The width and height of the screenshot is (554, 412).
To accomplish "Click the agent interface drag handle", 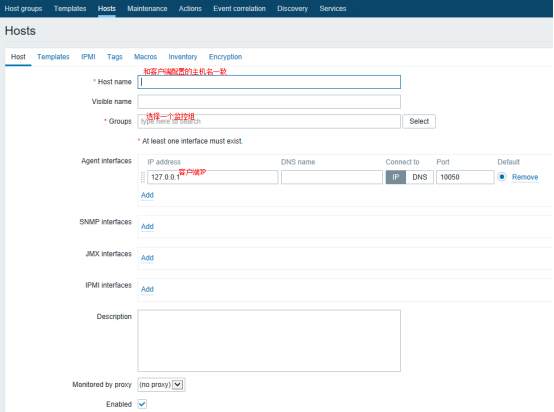I will 143,177.
